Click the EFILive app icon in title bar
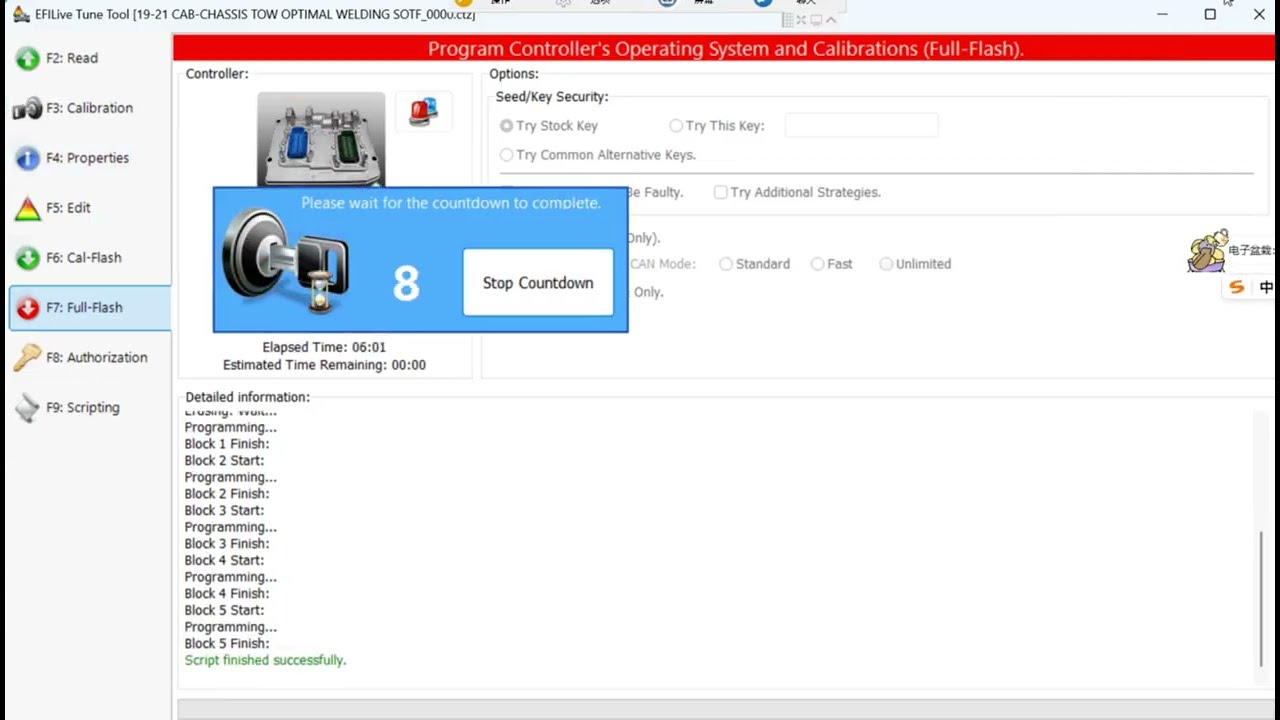 (x=21, y=14)
